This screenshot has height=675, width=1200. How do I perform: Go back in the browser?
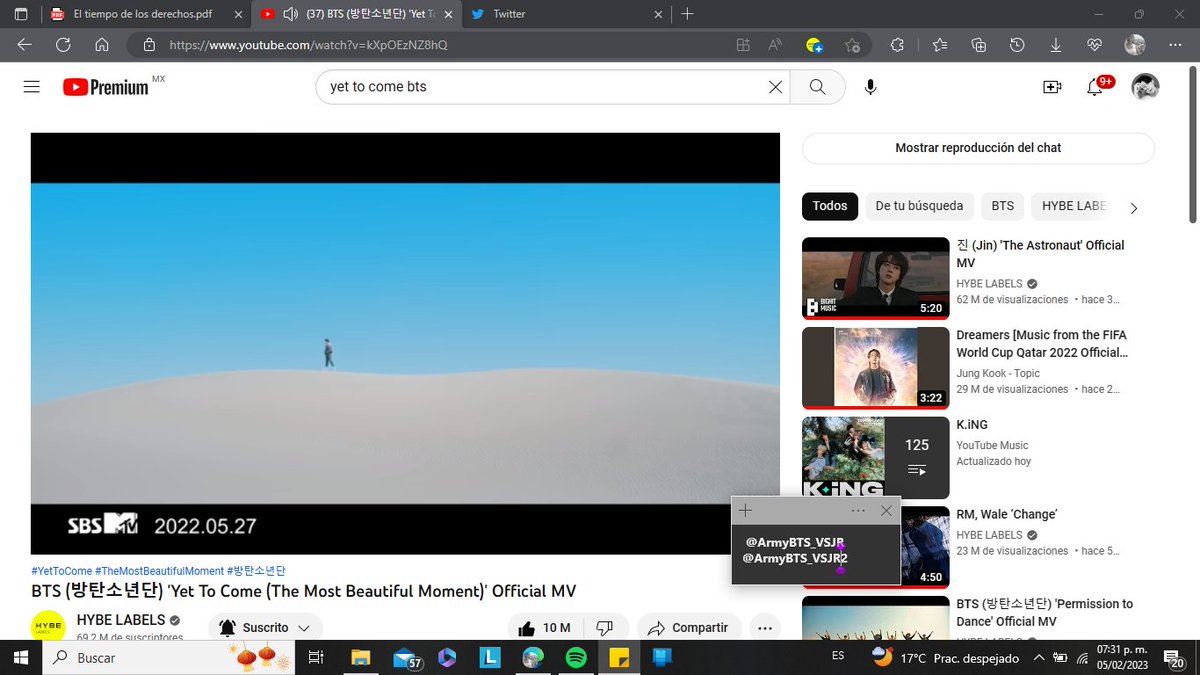pos(24,45)
